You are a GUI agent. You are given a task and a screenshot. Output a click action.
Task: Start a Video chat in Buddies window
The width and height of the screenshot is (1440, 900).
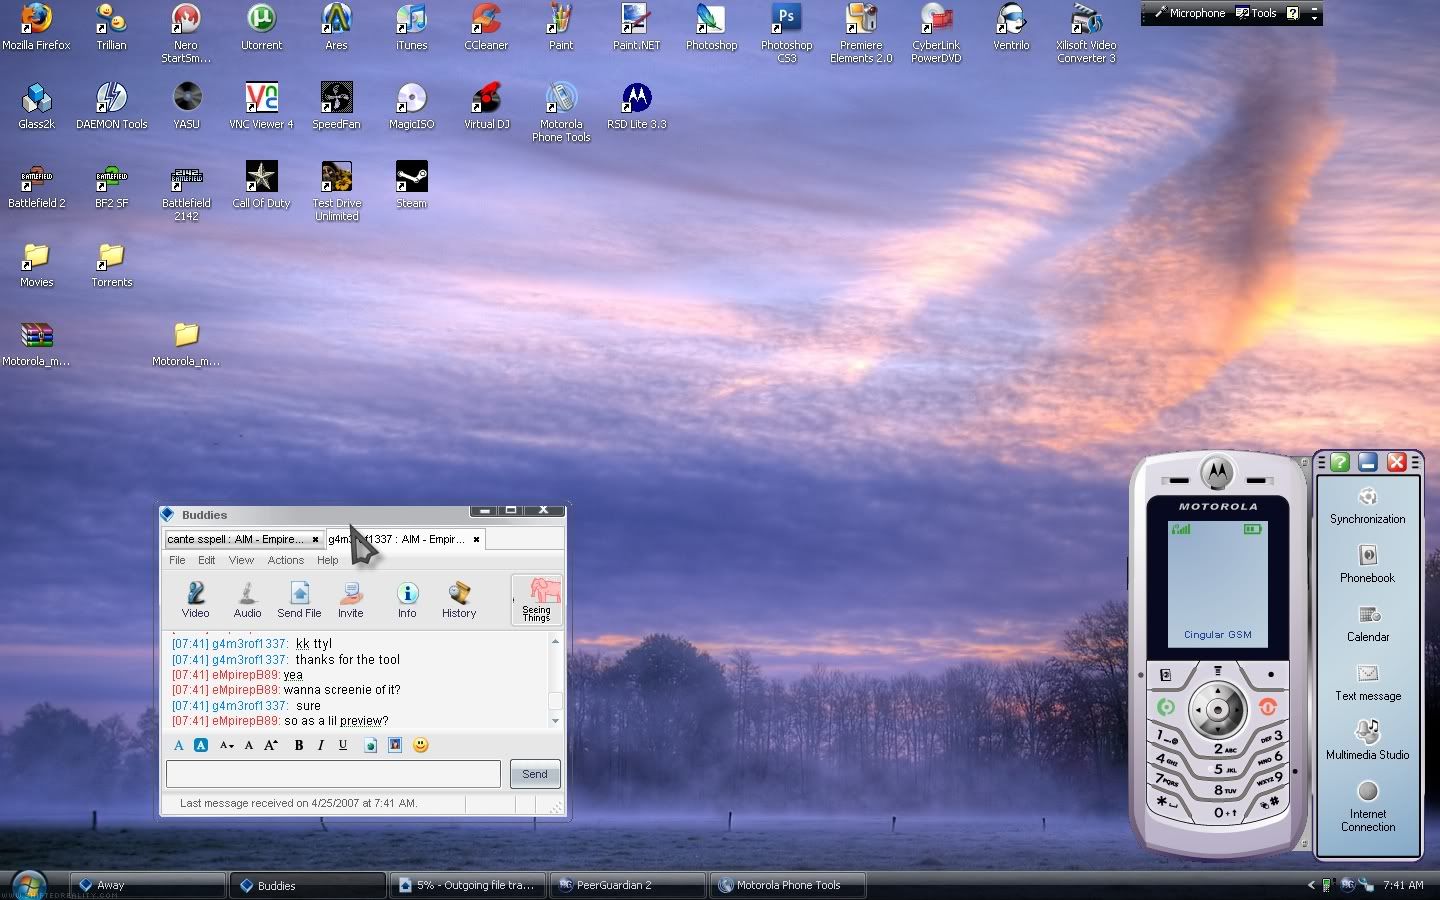196,600
